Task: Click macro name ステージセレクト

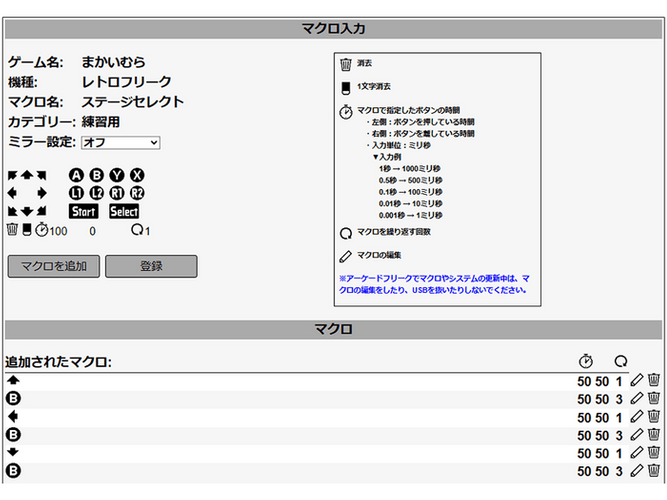Action: [133, 102]
